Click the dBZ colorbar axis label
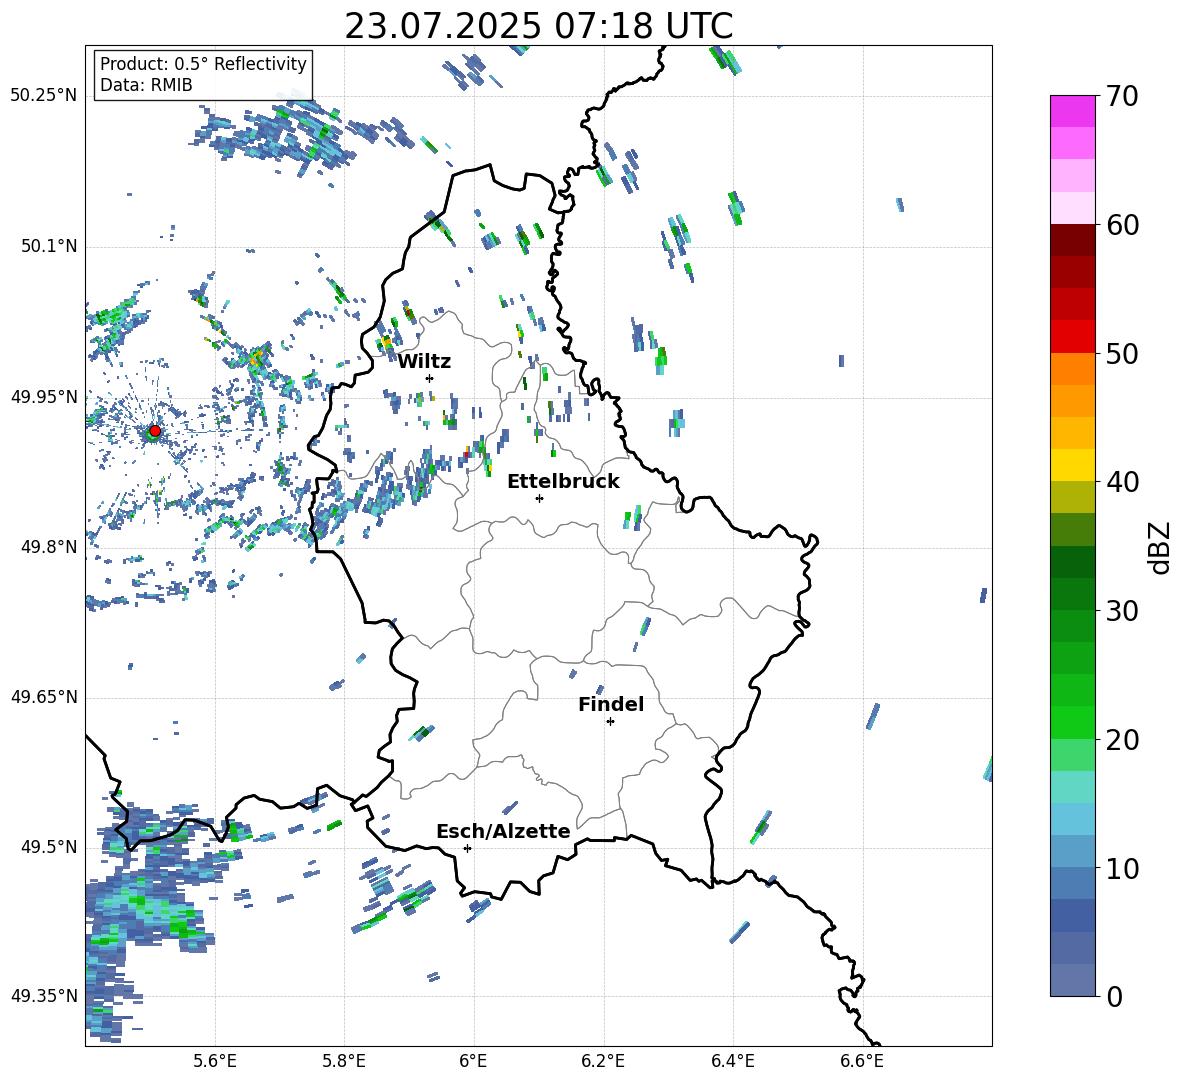 1161,547
